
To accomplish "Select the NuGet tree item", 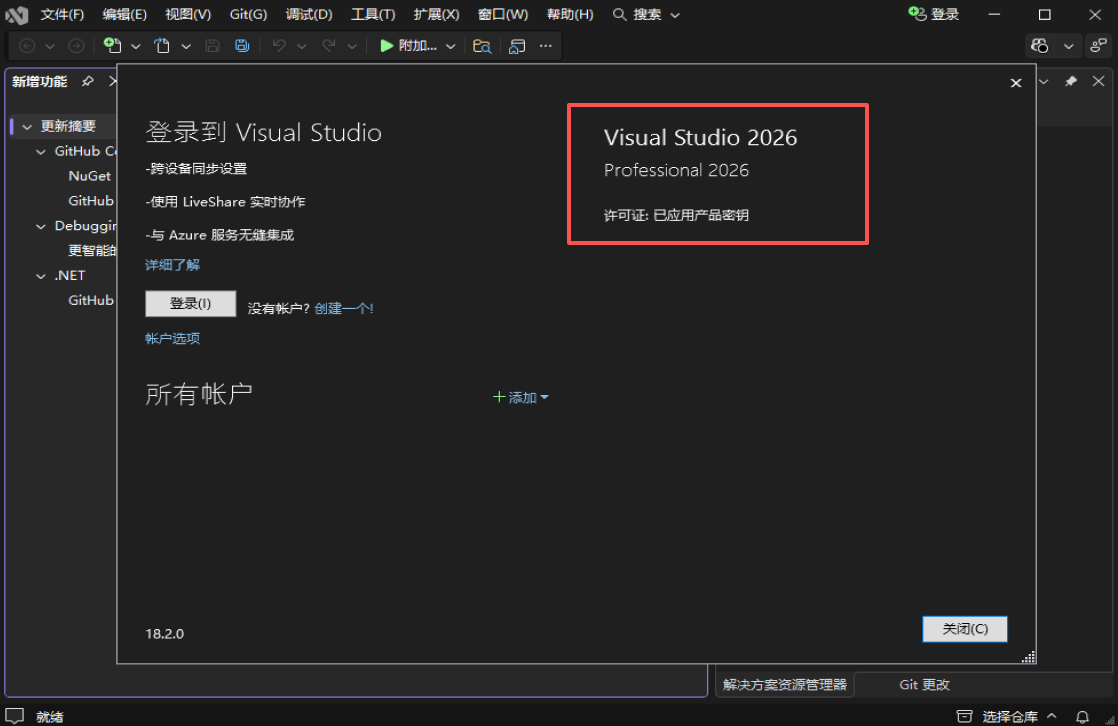I will click(90, 176).
